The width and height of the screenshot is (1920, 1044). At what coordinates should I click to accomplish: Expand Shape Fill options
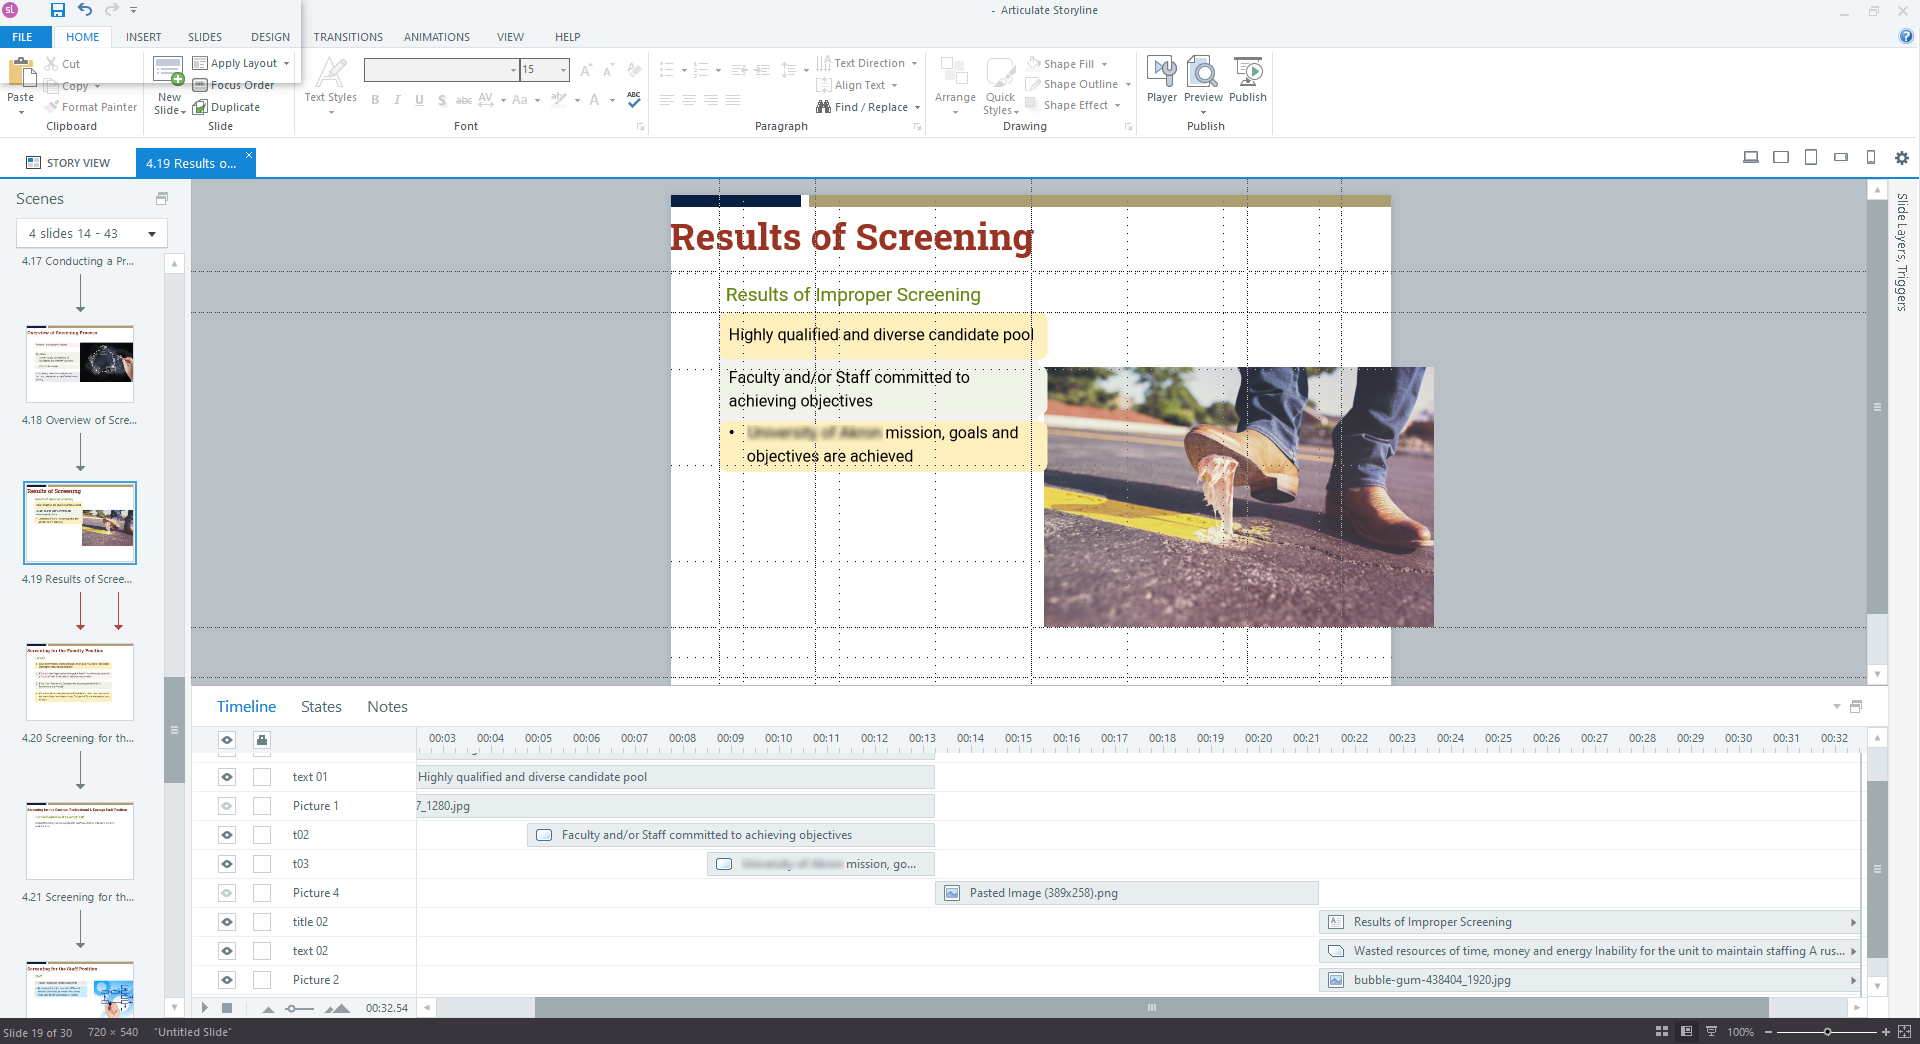pyautogui.click(x=1104, y=64)
